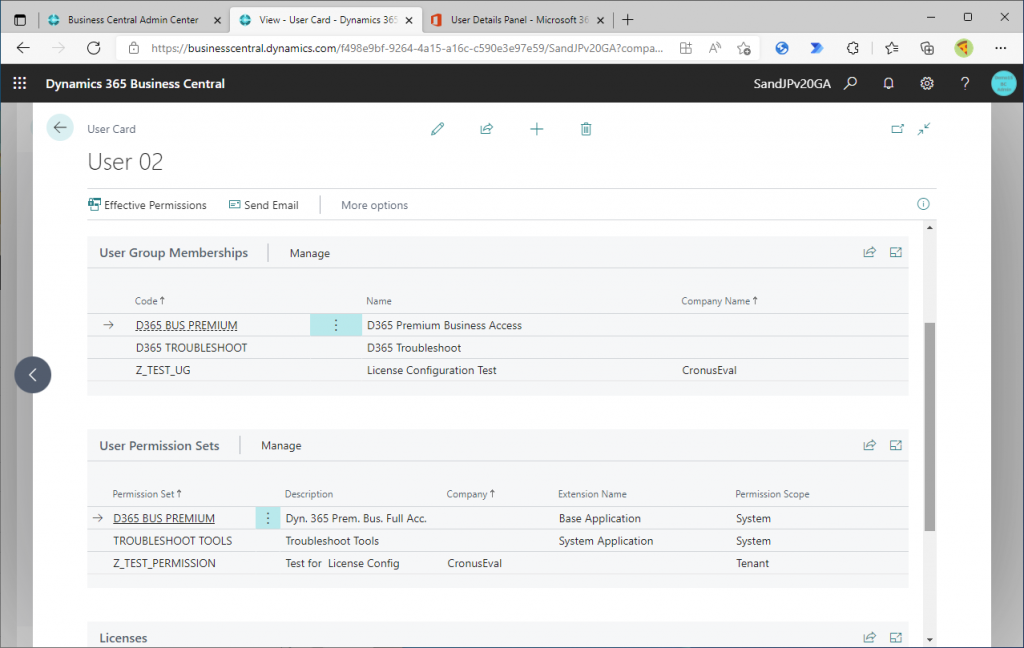Viewport: 1024px width, 648px height.
Task: Sort user groups by Company Name column
Action: click(x=719, y=300)
